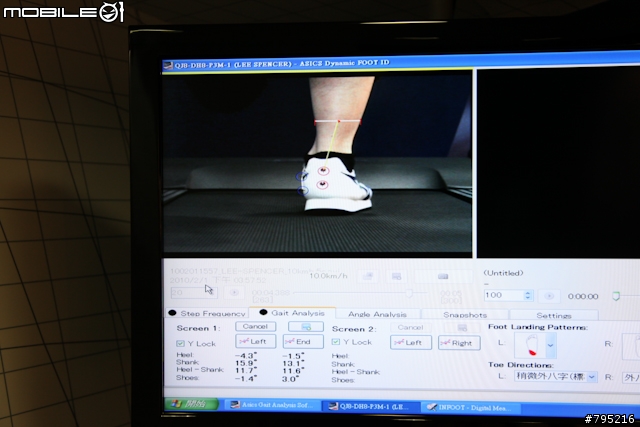Click Cancel button under Screen 1
This screenshot has height=427, width=640.
pos(256,326)
